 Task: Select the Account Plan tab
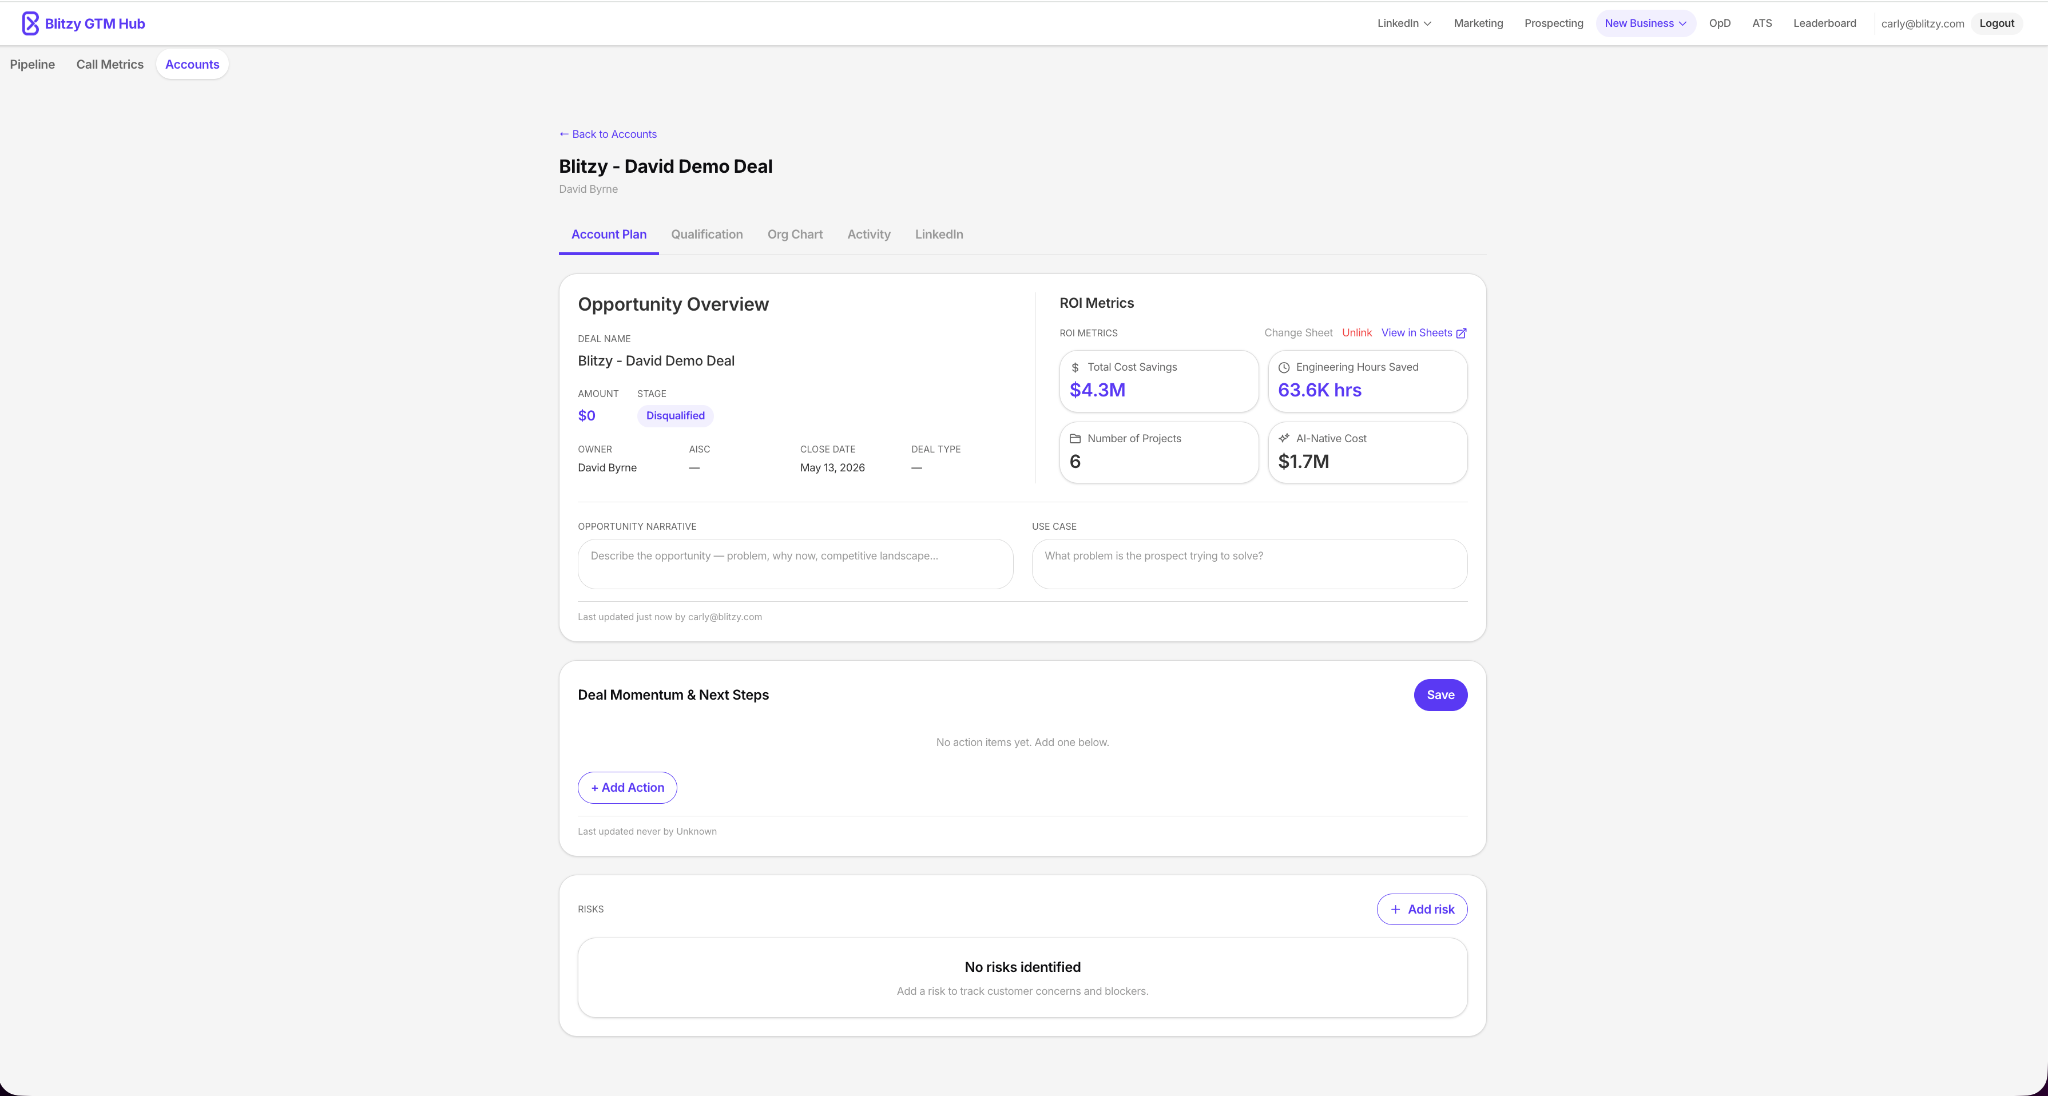point(609,234)
